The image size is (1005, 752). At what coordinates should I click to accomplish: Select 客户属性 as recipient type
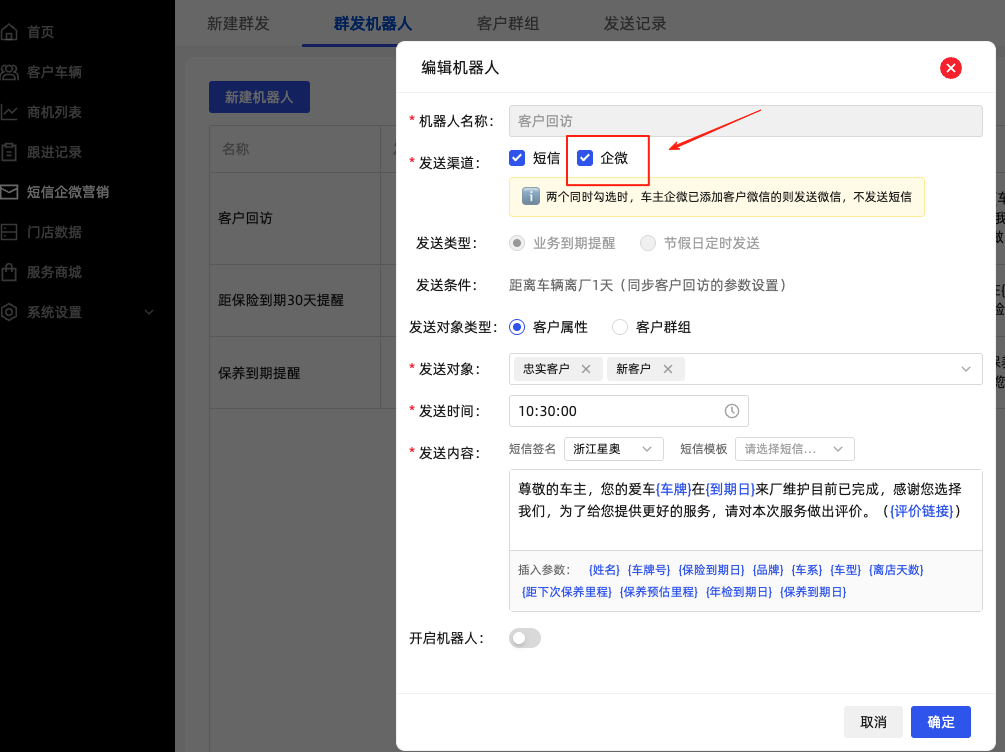click(517, 327)
